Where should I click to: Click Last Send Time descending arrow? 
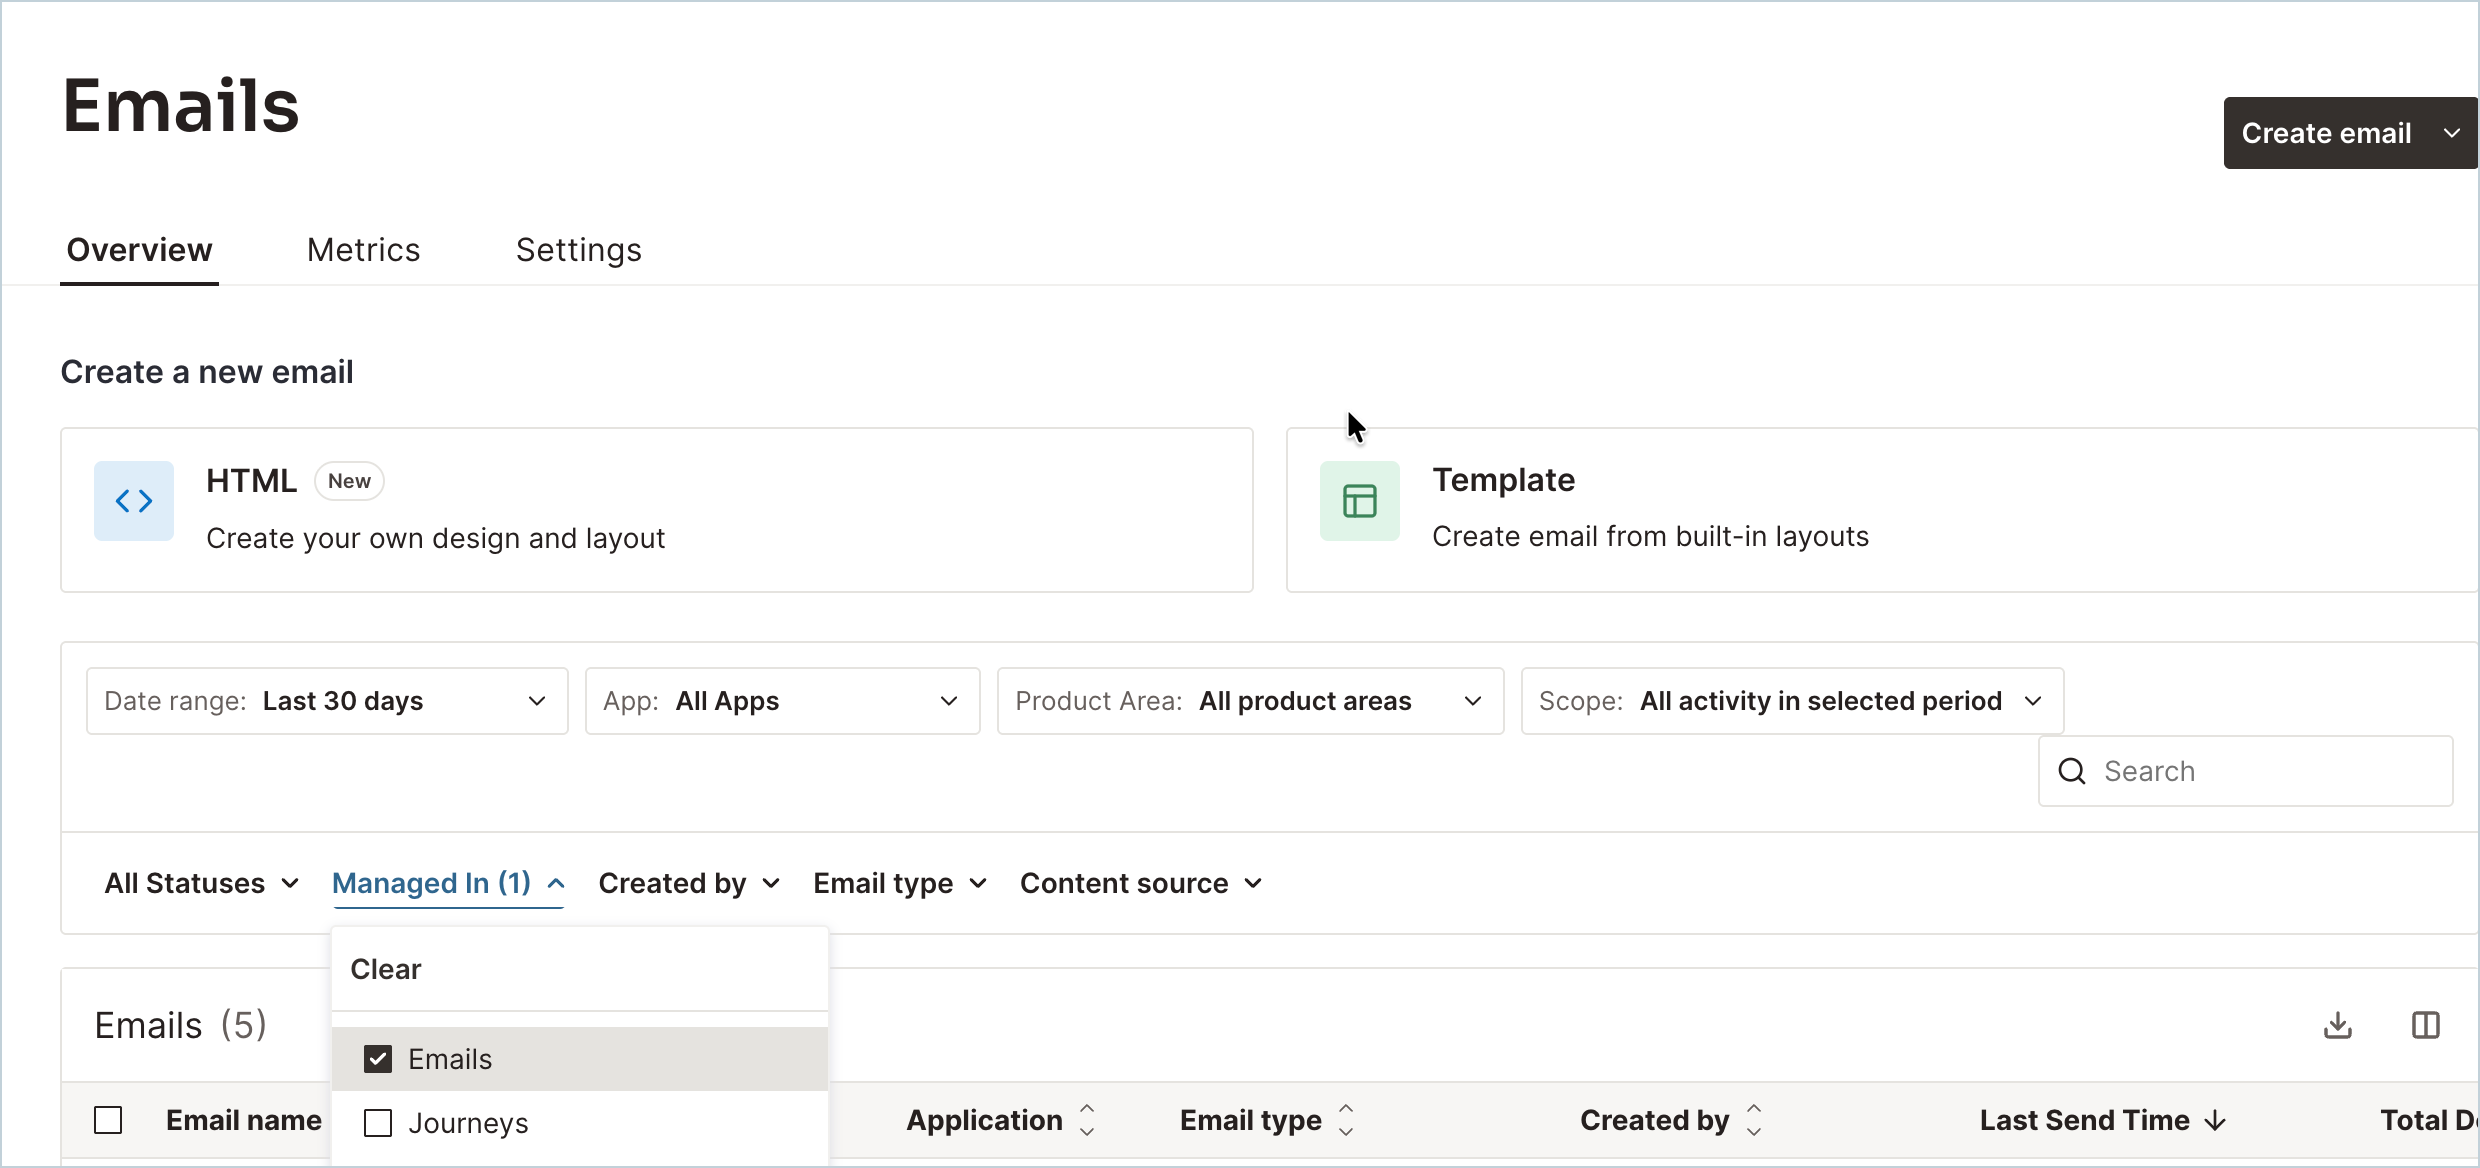click(x=2216, y=1121)
